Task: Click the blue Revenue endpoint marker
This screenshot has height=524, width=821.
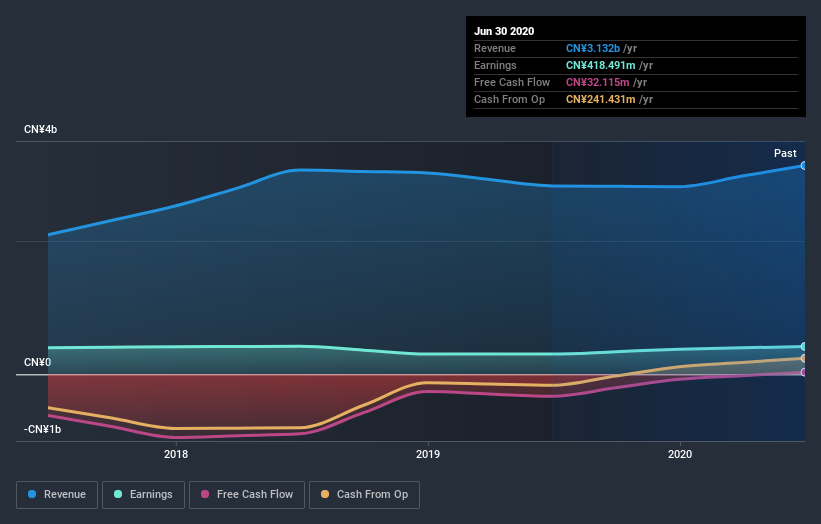Action: coord(803,165)
